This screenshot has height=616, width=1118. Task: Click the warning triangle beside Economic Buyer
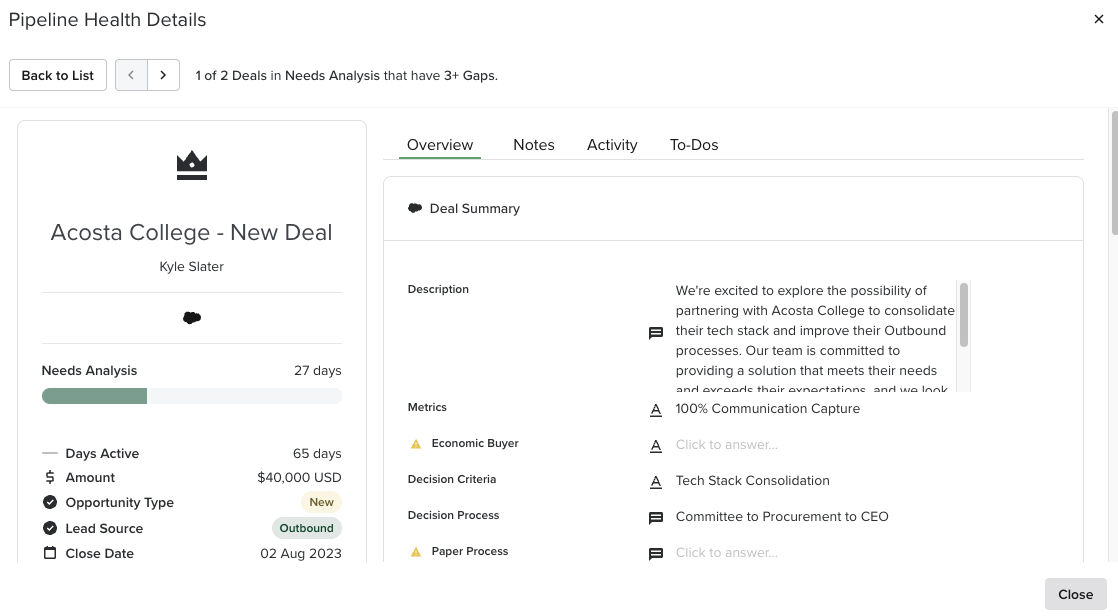point(416,442)
